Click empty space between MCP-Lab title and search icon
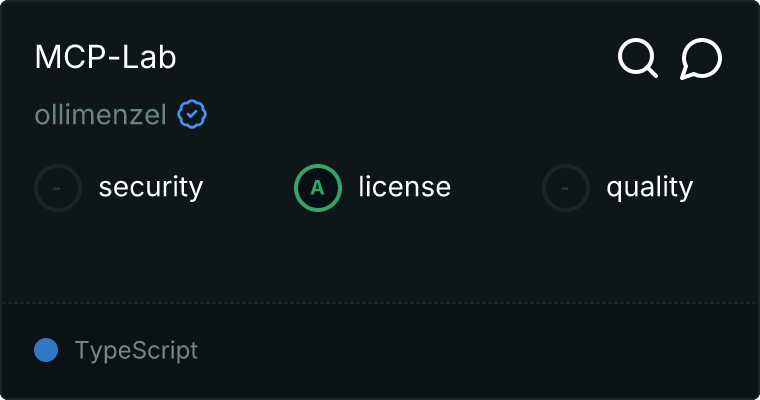Viewport: 760px width, 400px height. coord(400,58)
